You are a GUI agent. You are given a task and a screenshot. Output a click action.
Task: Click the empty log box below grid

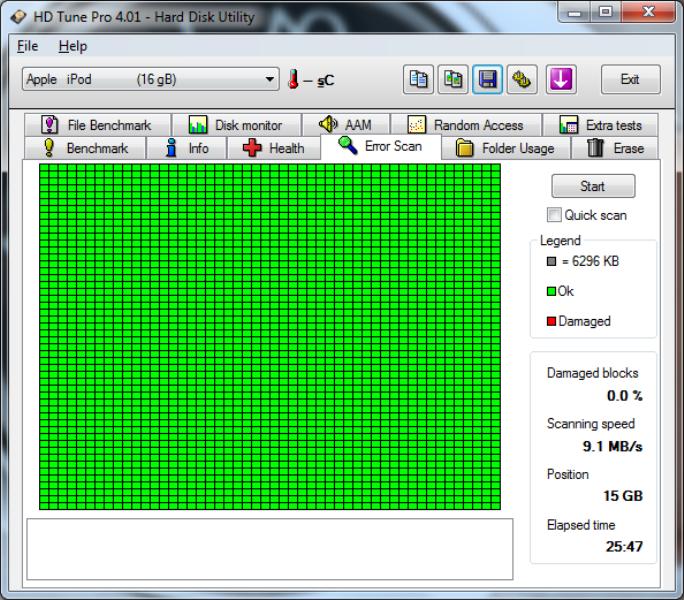[x=269, y=549]
